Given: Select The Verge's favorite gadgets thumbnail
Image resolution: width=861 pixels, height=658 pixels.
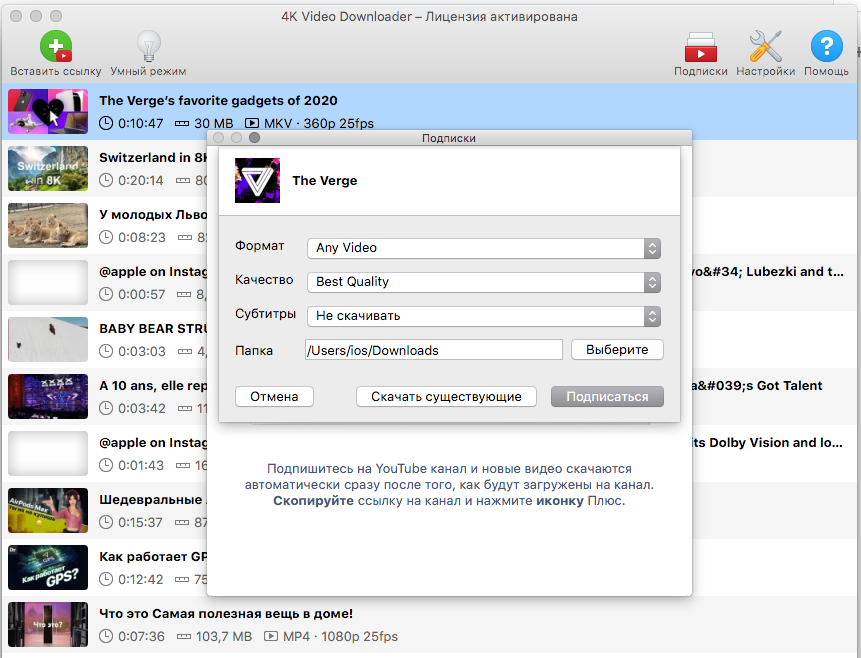Looking at the screenshot, I should pos(48,111).
